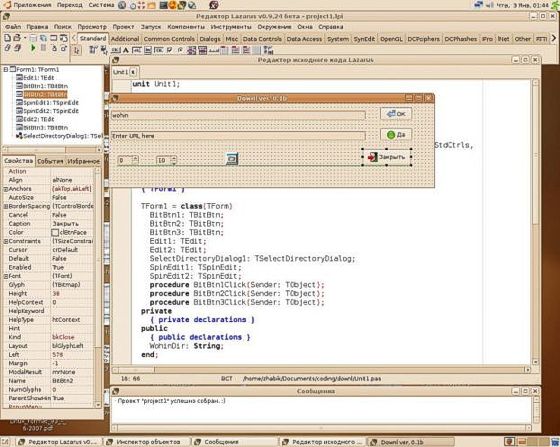Open the Запуск menu

151,27
